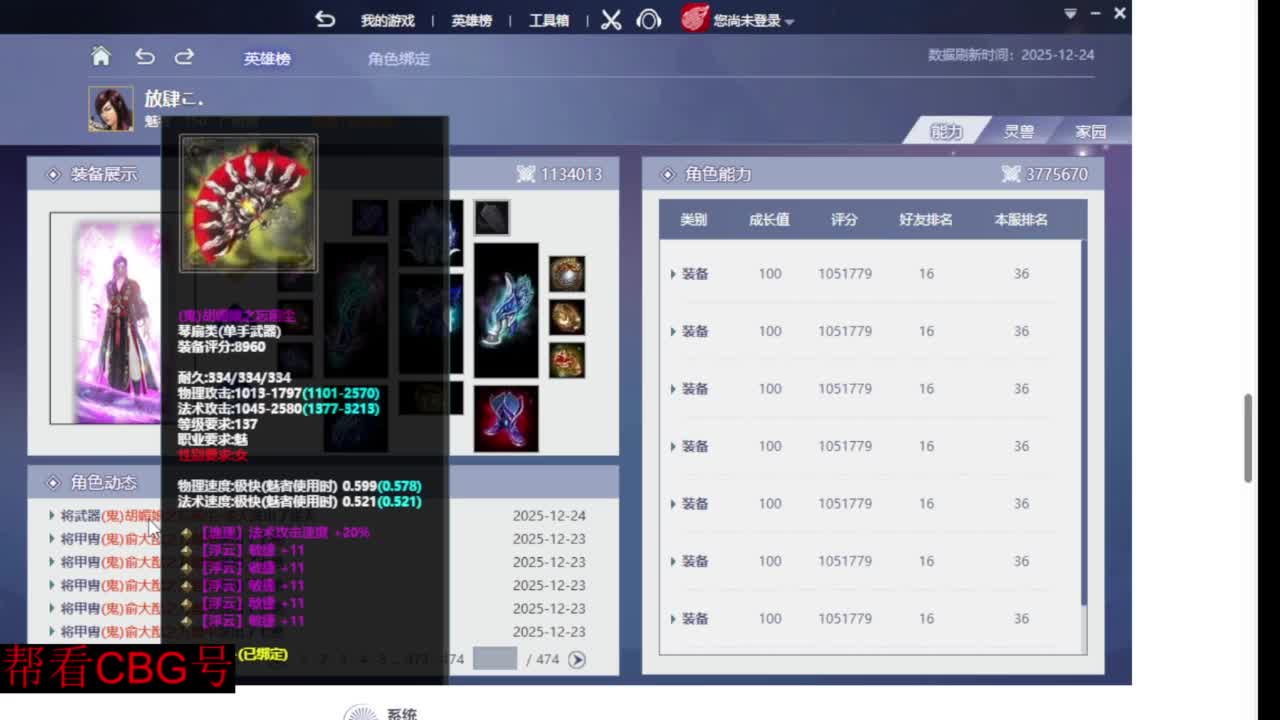Screen dimensions: 1280x720
Task: Select the red-background boots equipment slot
Action: 506,418
